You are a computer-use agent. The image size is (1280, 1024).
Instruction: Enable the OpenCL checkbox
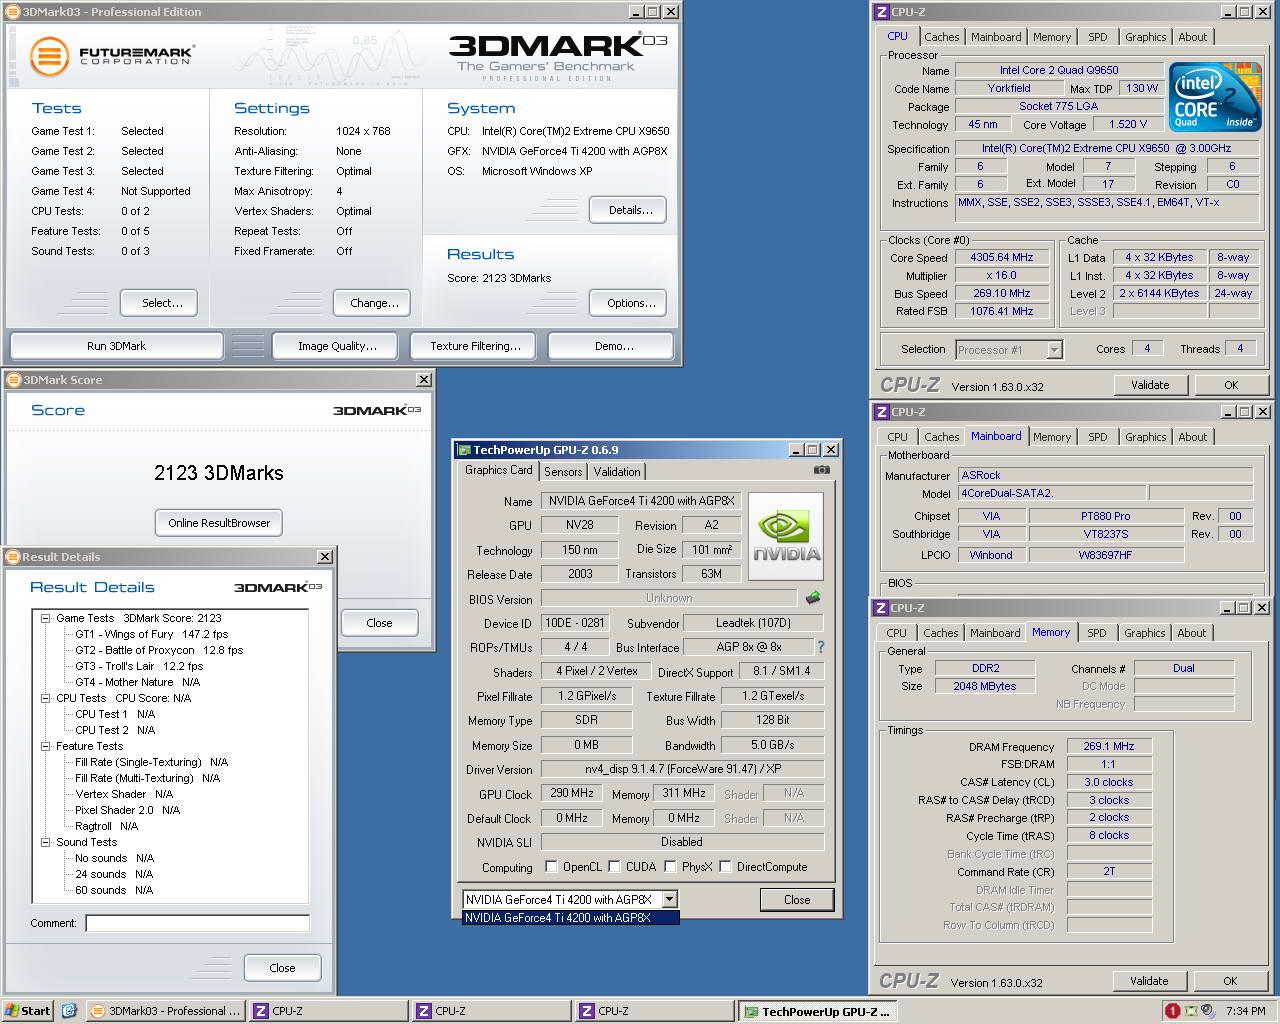(x=551, y=867)
